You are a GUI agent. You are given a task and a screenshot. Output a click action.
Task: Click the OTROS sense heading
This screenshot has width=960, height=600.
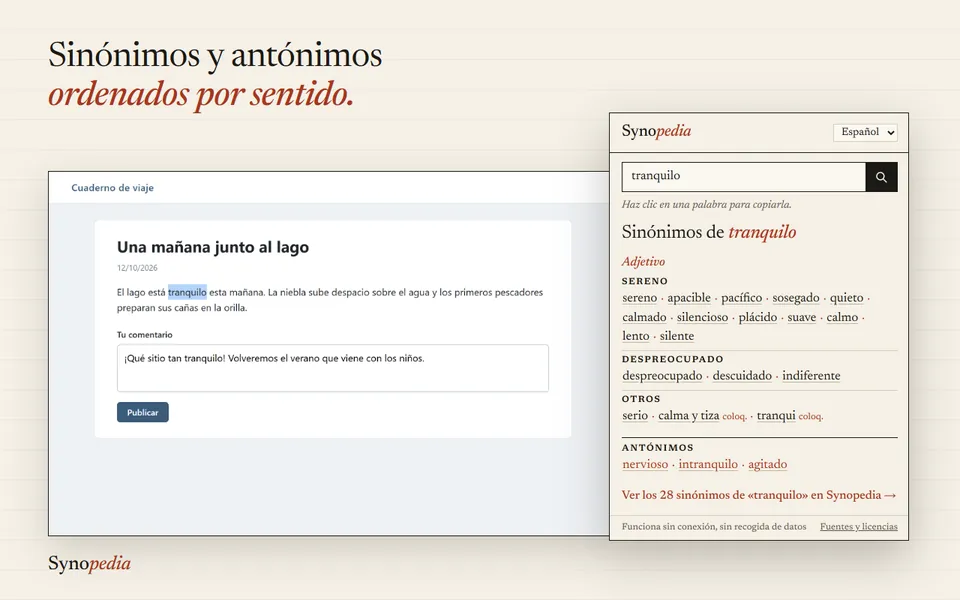click(x=641, y=399)
